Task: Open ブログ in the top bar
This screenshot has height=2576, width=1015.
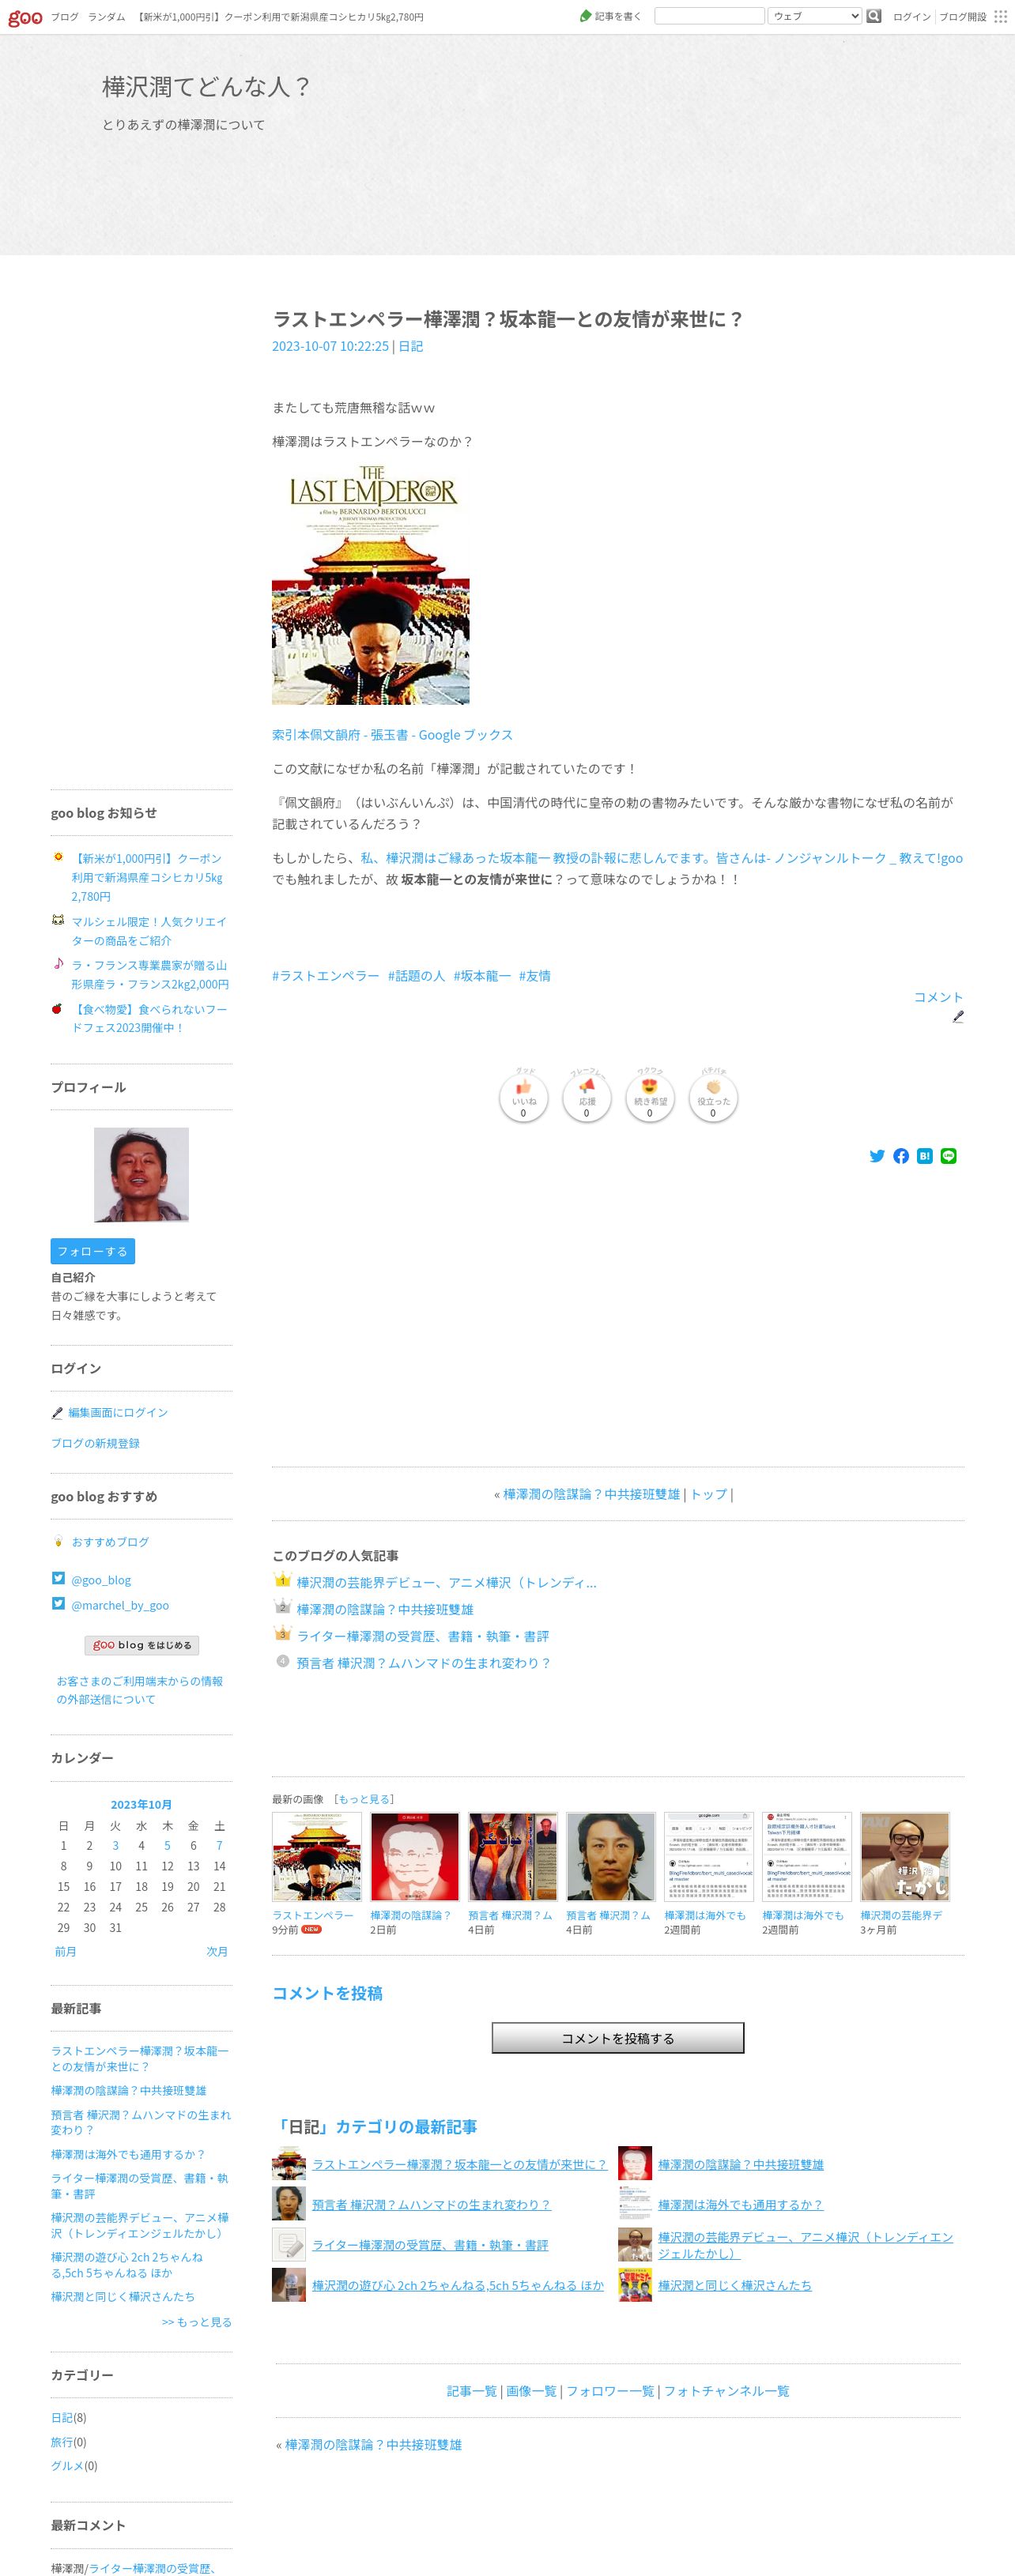Action: click(x=64, y=17)
